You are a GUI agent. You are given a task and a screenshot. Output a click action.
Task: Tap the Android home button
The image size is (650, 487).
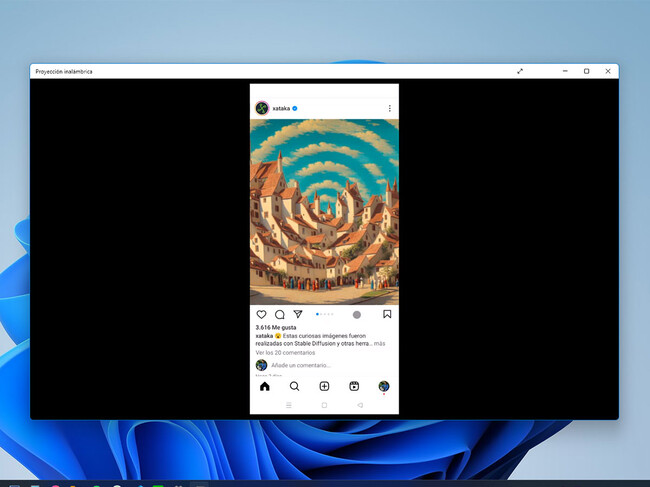click(x=324, y=405)
